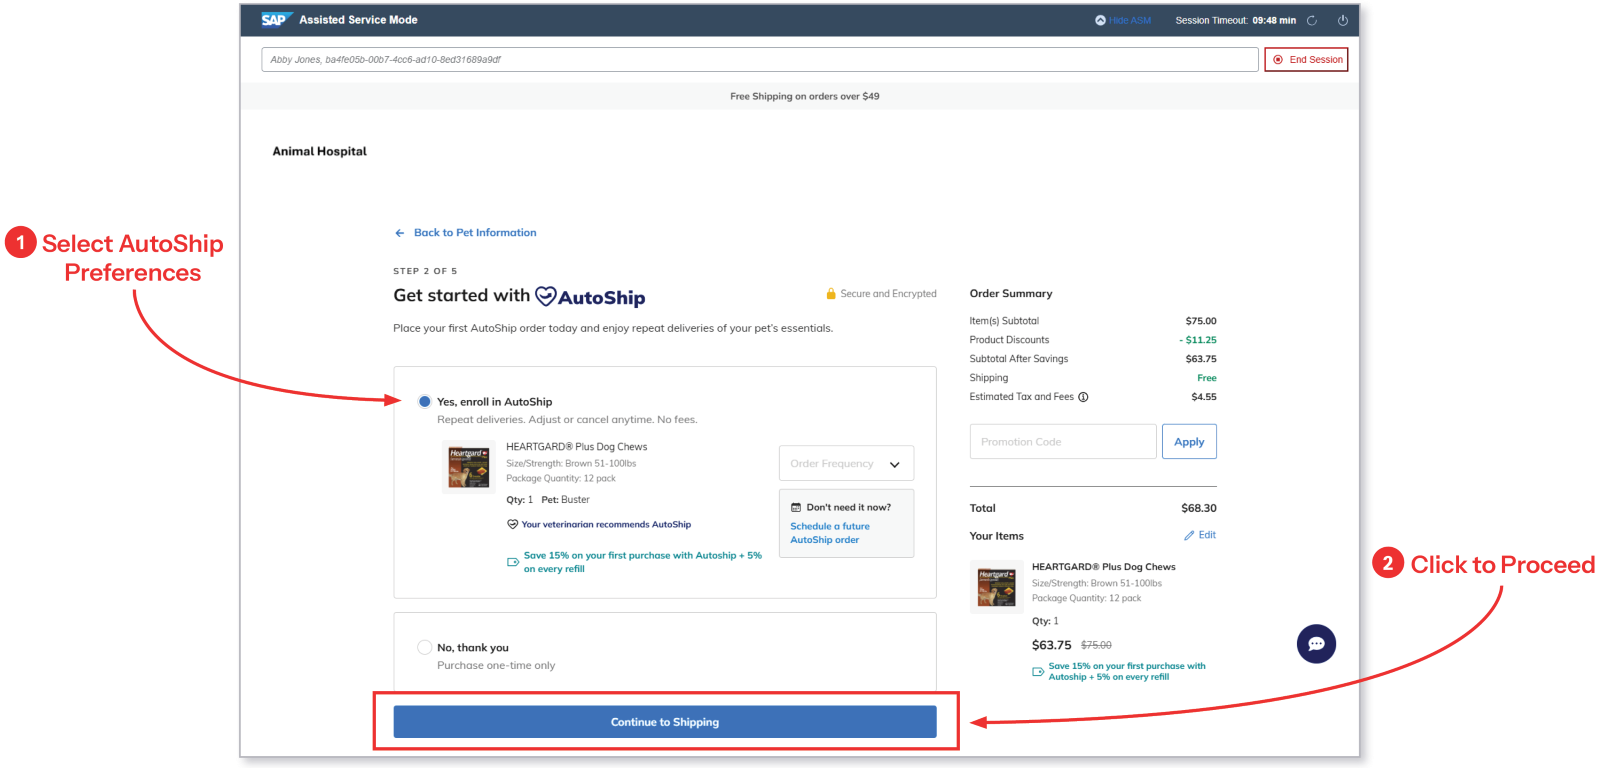The width and height of the screenshot is (1600, 768).
Task: Click Hide ASM link
Action: (1130, 20)
